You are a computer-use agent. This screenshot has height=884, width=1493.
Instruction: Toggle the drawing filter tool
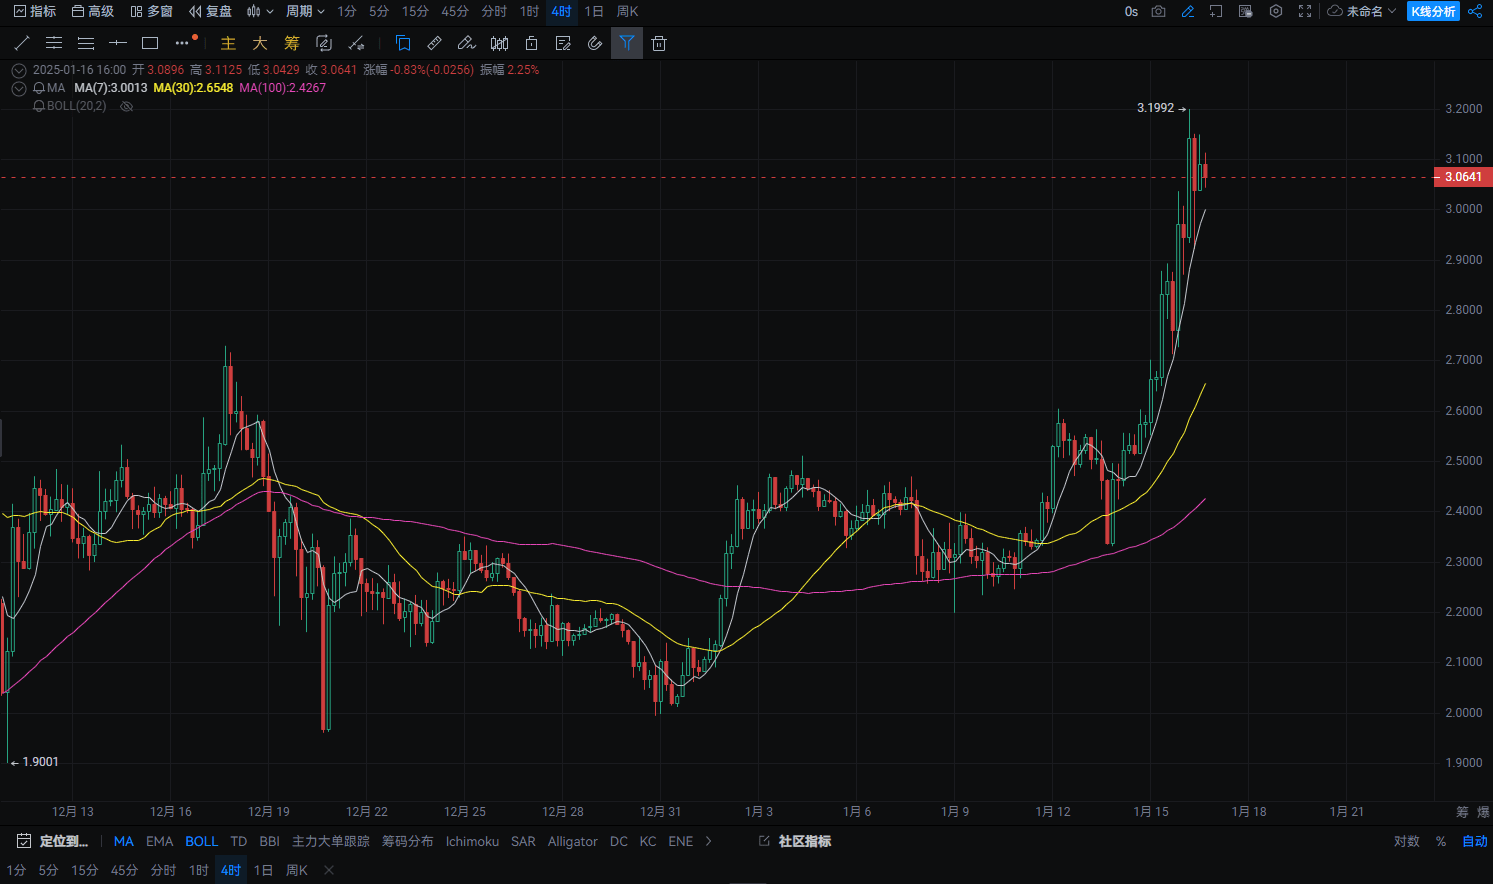627,43
